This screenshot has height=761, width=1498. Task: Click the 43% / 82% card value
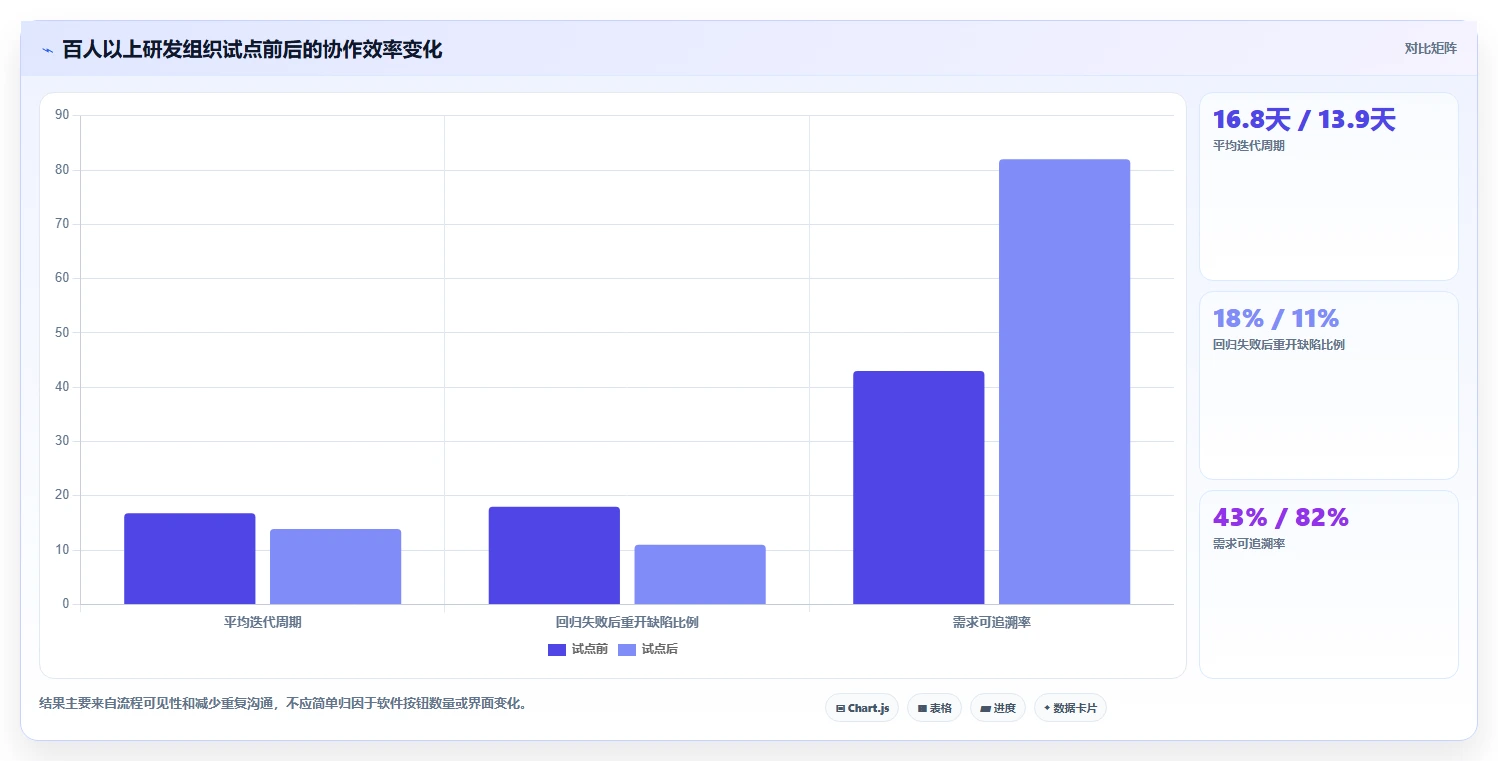[1281, 518]
